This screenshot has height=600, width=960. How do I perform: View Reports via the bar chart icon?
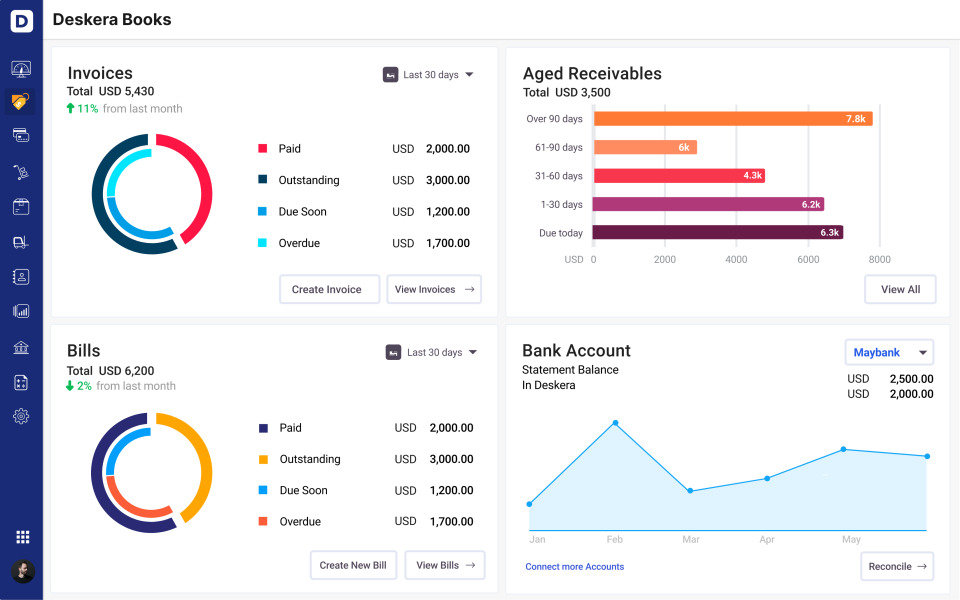click(x=22, y=311)
